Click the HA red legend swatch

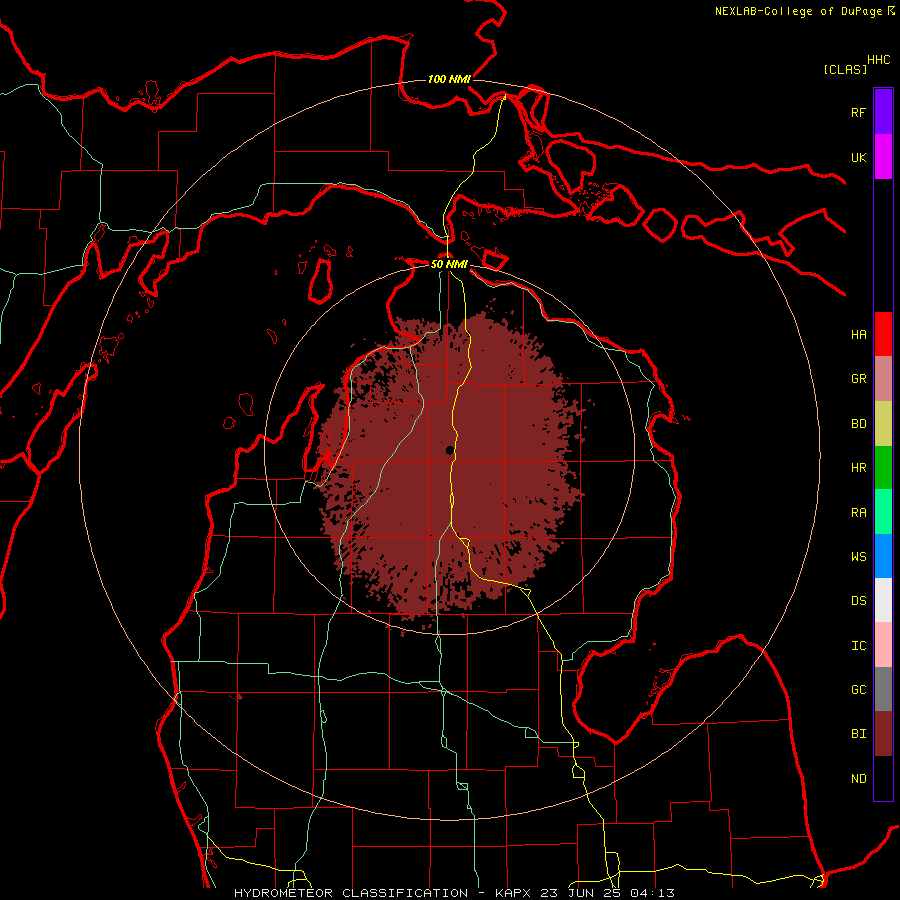click(883, 334)
